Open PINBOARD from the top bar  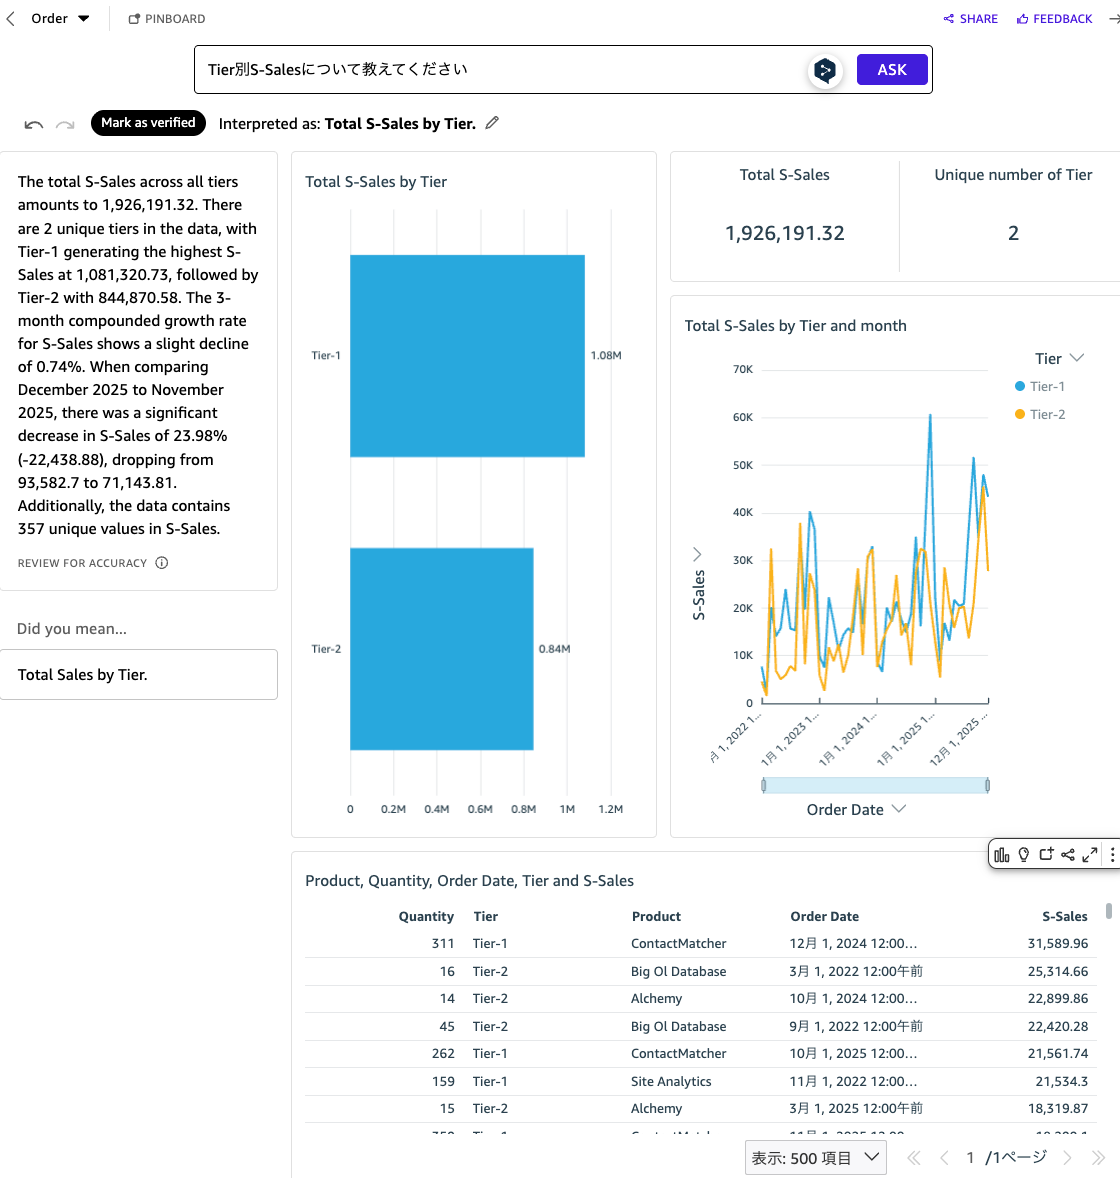(x=166, y=18)
